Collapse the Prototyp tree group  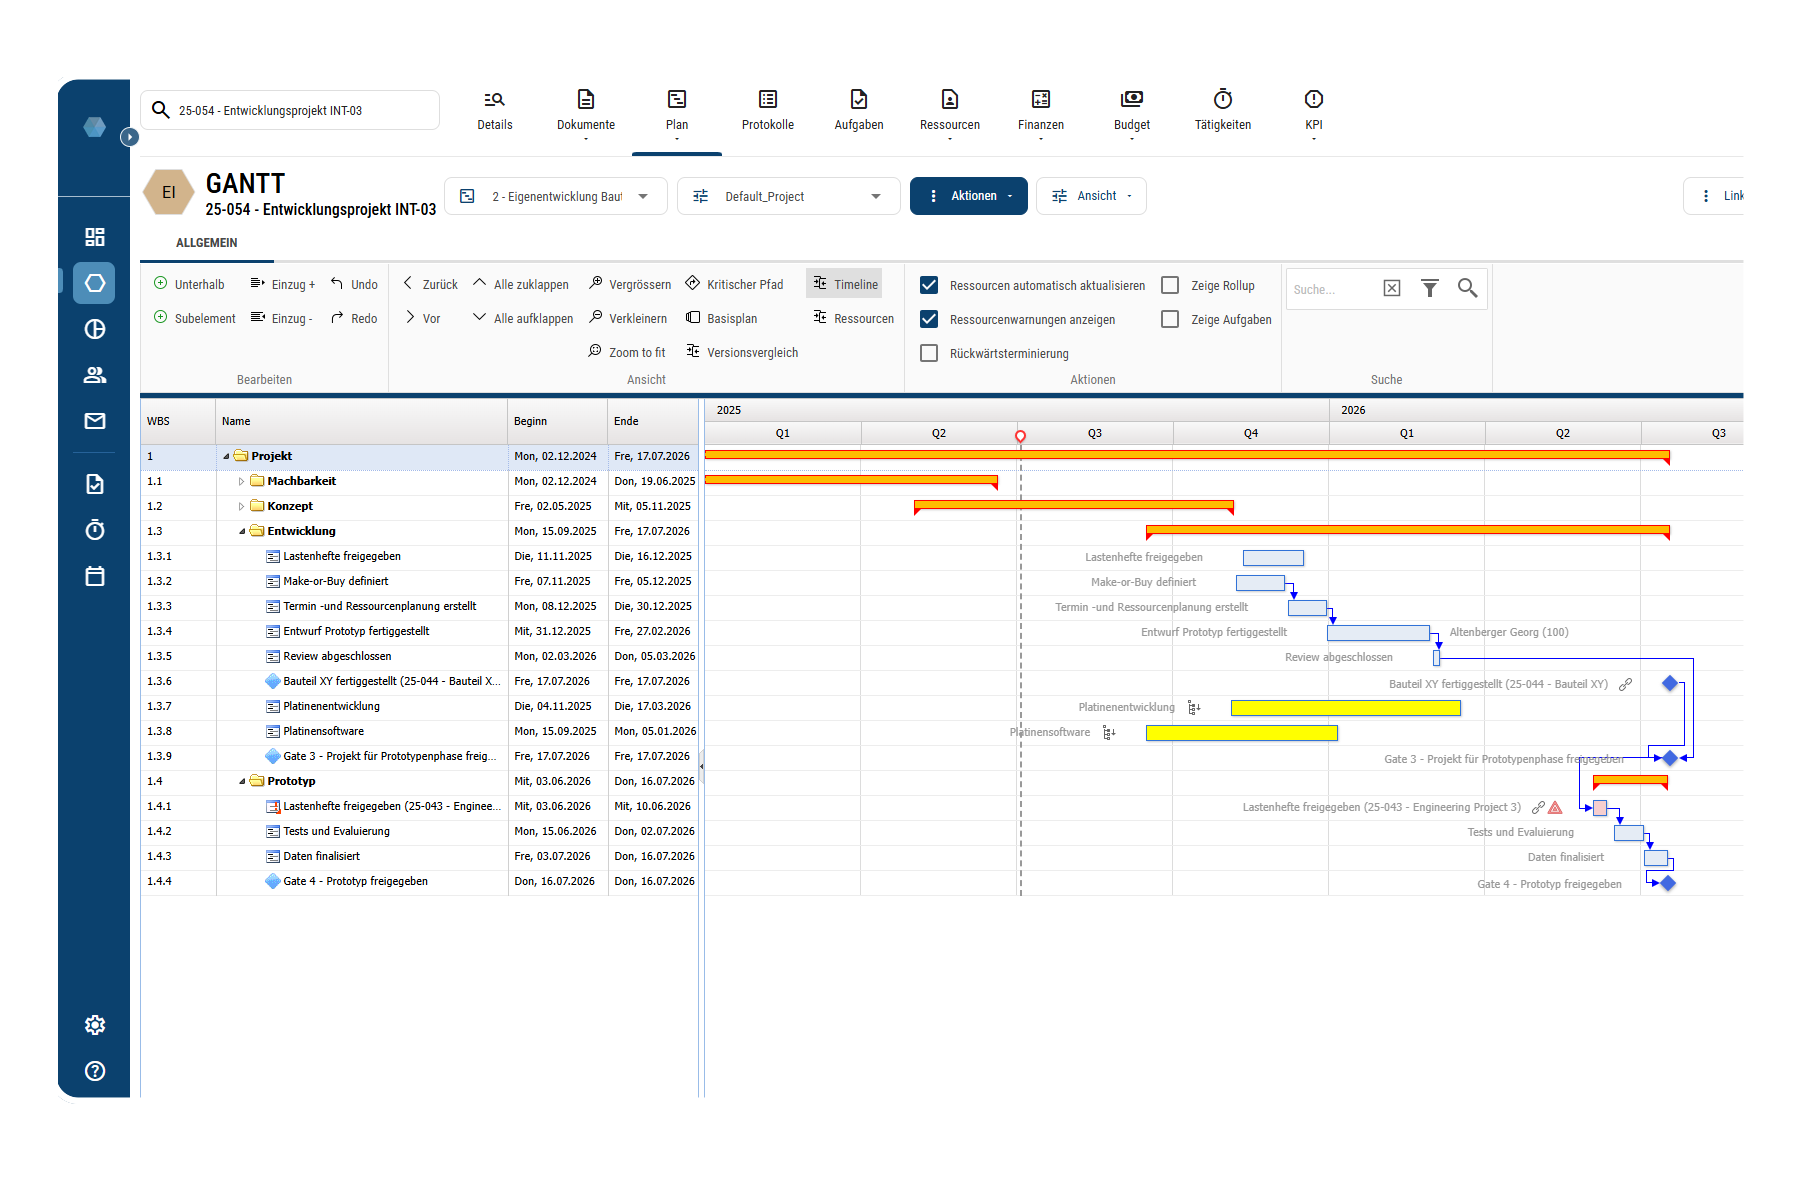(x=242, y=782)
